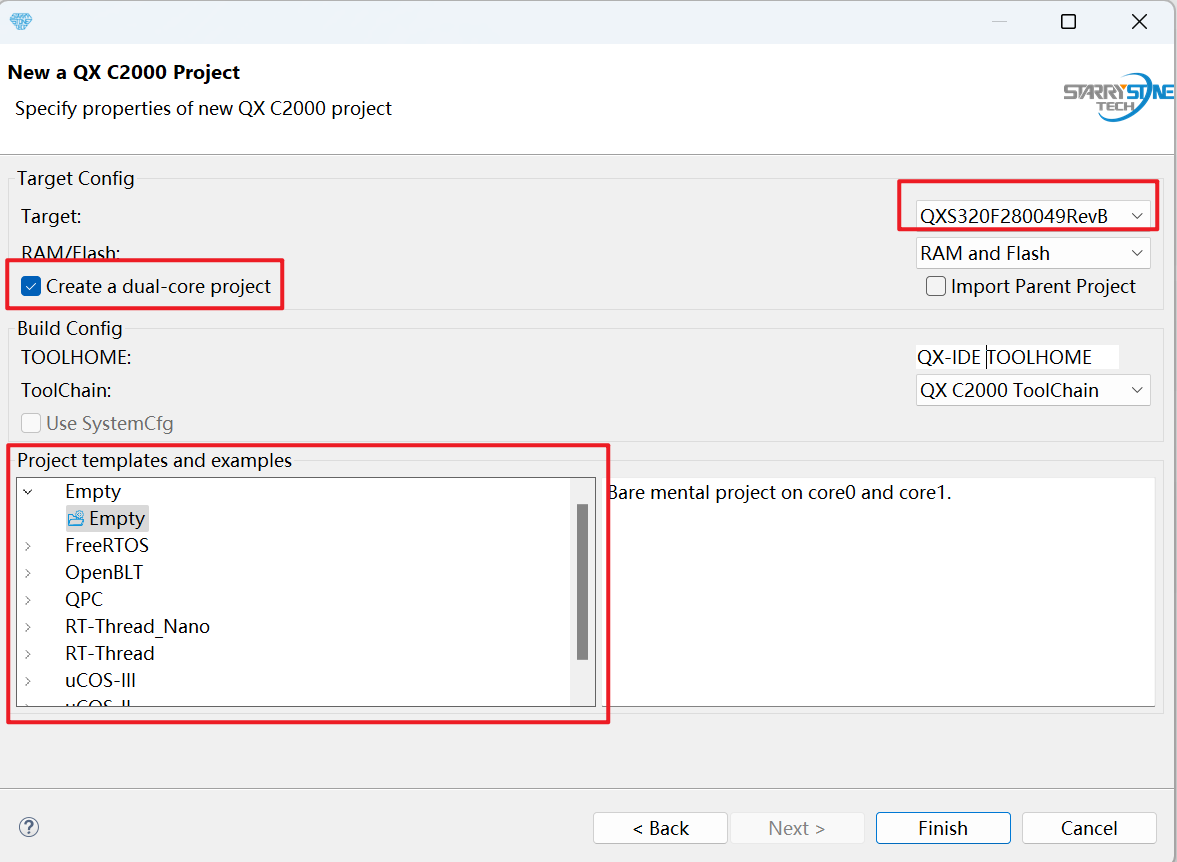The image size is (1177, 862).
Task: Click the Back button
Action: click(x=660, y=827)
